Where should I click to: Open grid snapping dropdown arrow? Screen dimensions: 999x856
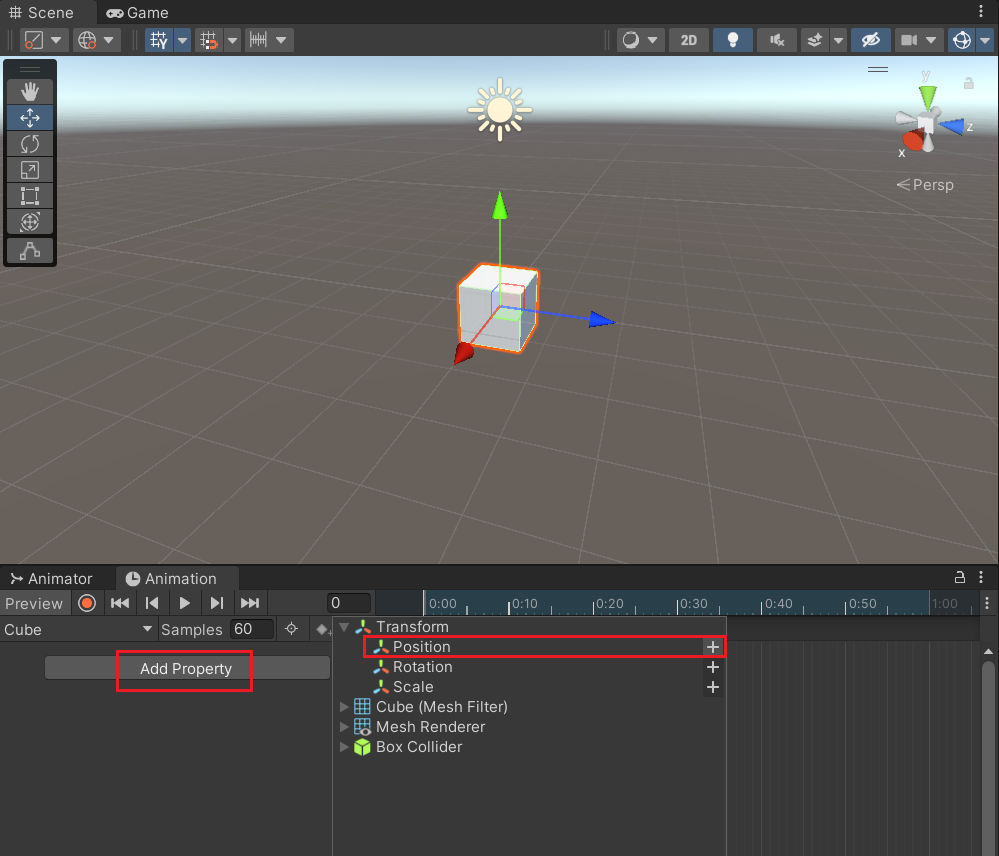233,40
